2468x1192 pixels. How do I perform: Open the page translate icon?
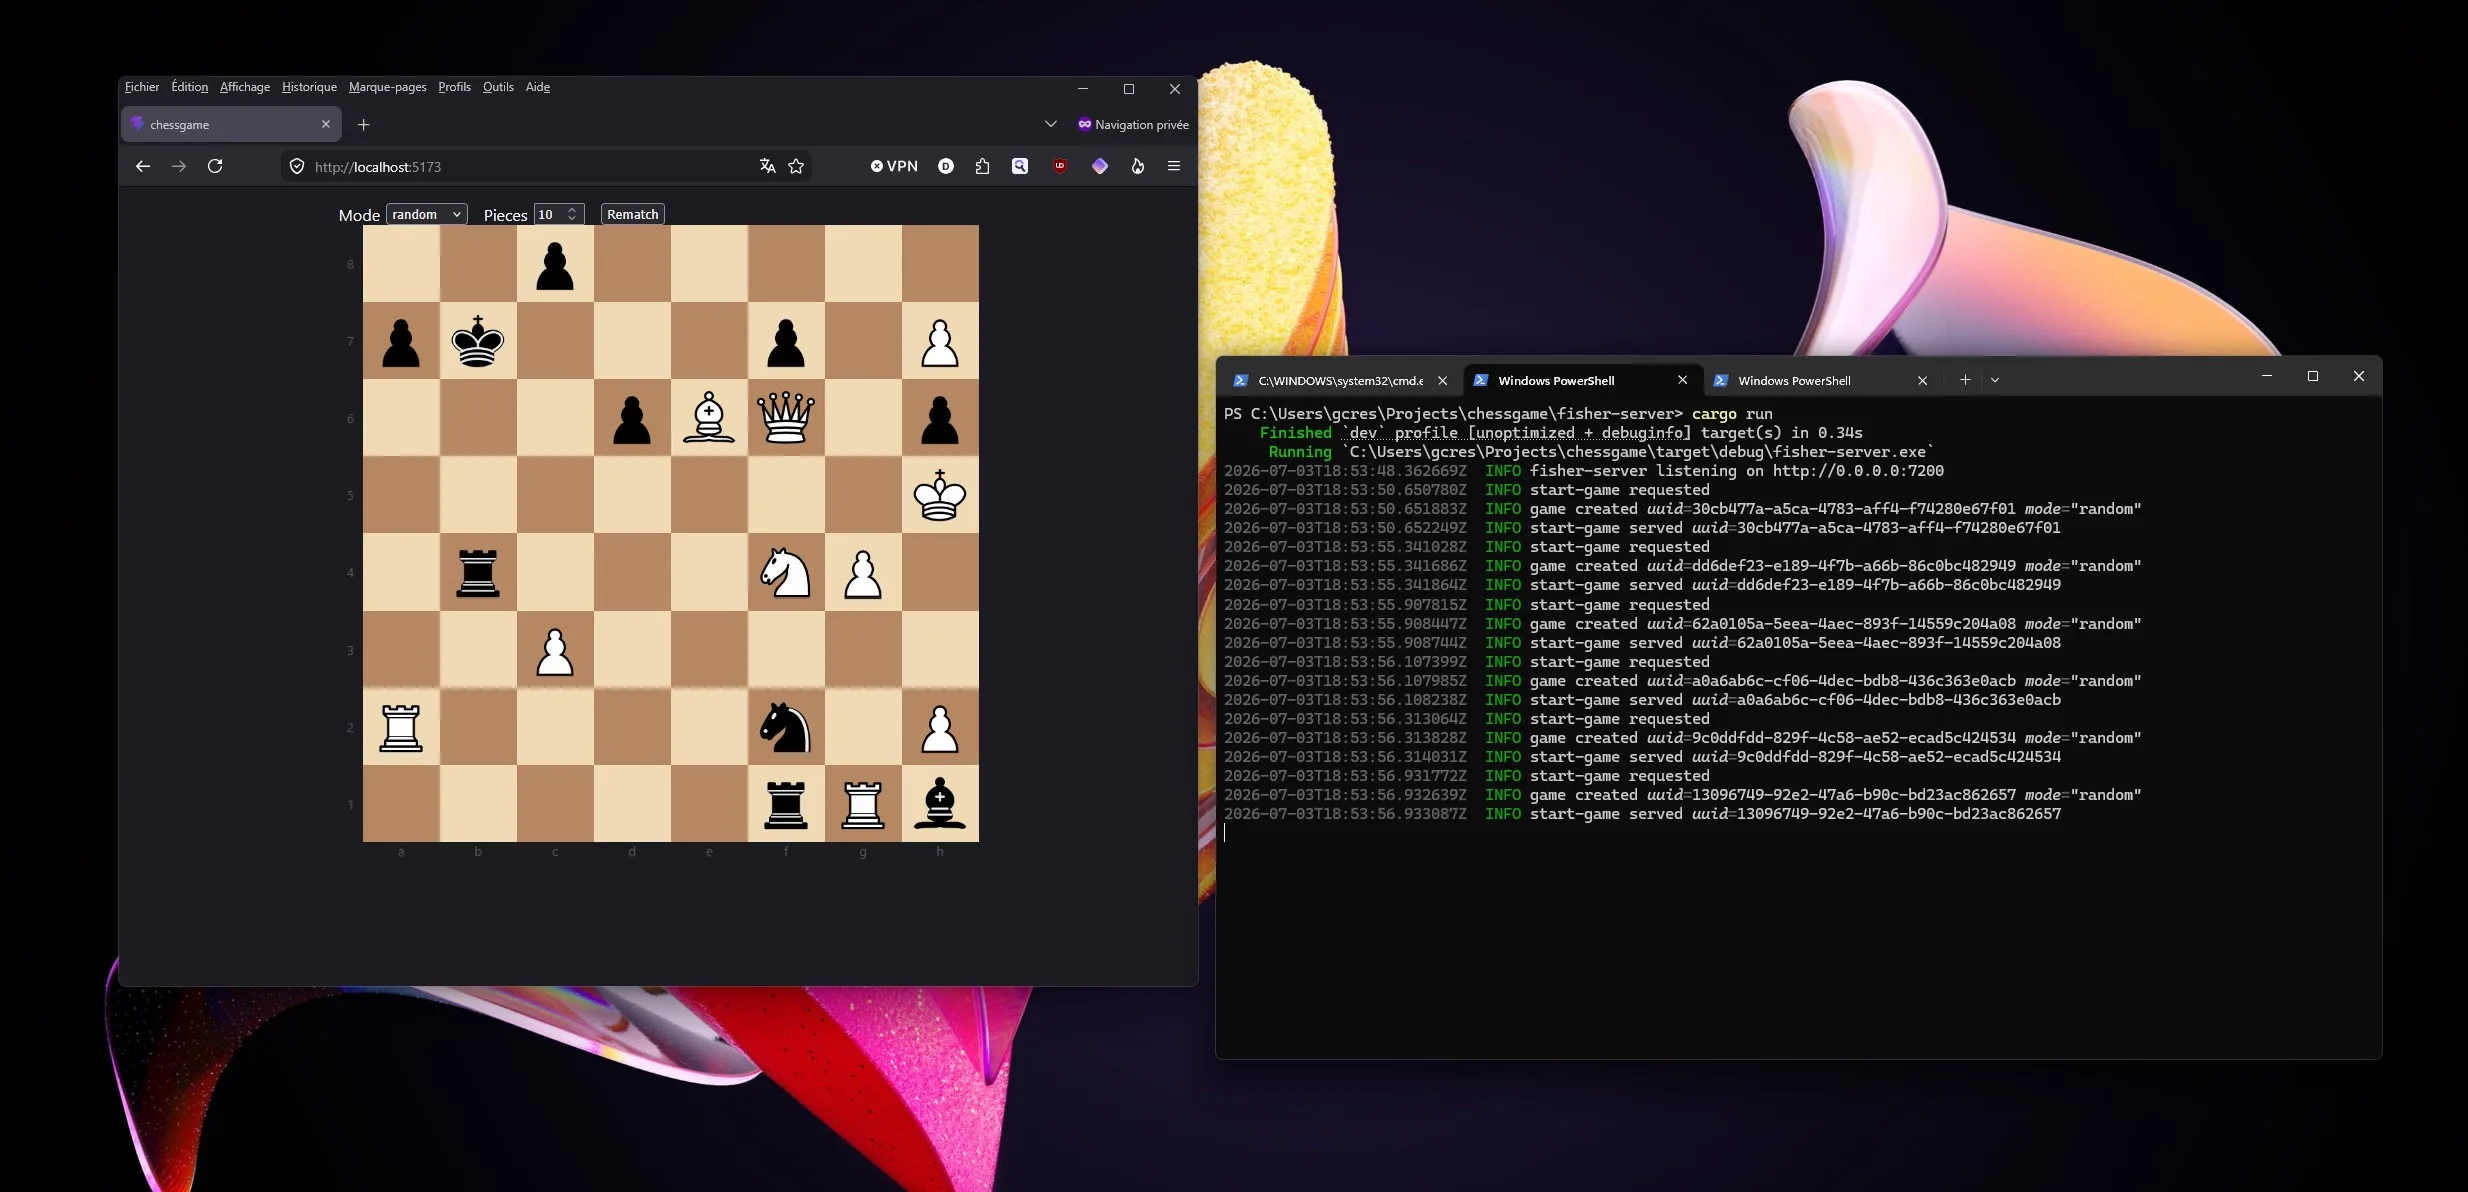click(x=767, y=166)
